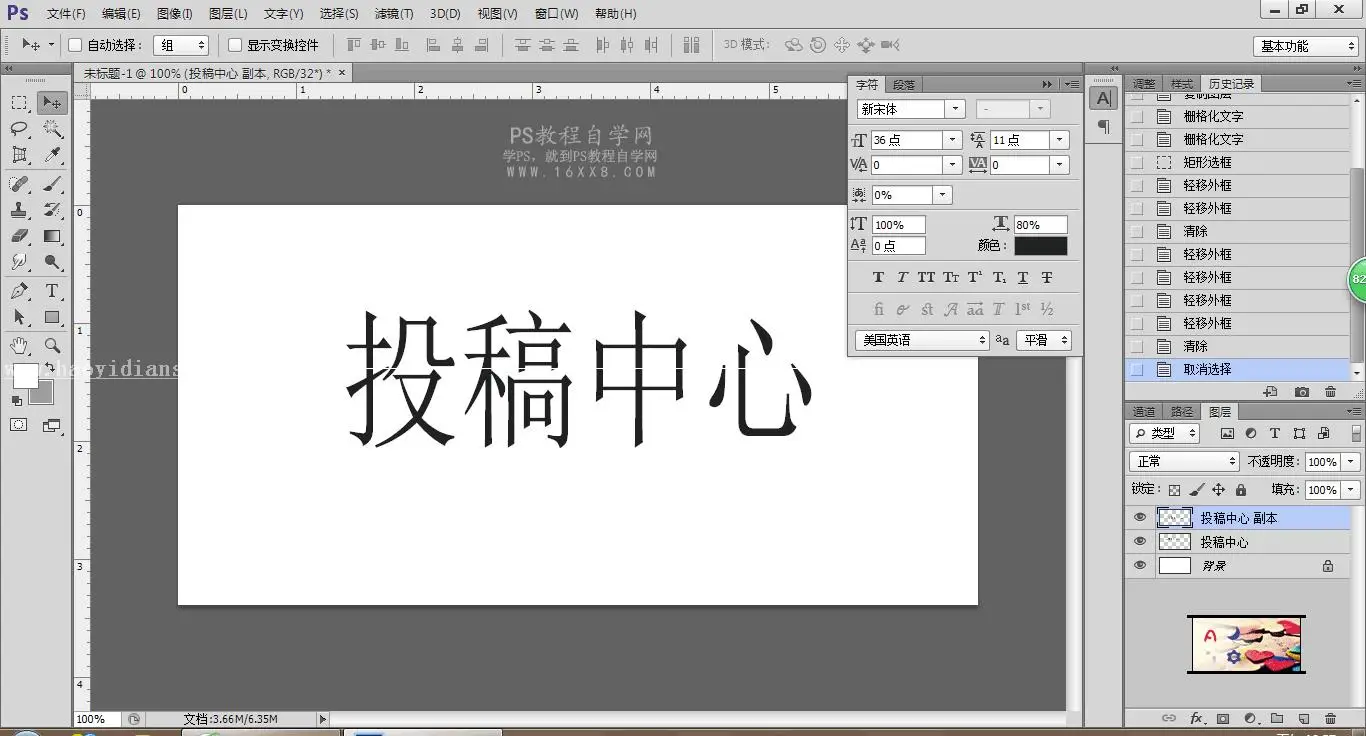Open the 帮助(H) menu
This screenshot has width=1366, height=736.
(615, 14)
